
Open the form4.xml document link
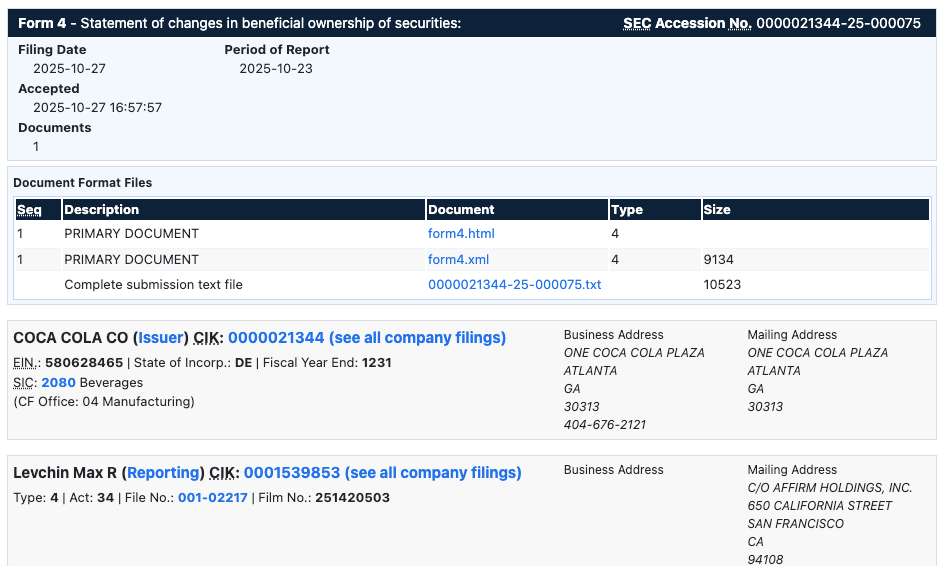point(458,260)
